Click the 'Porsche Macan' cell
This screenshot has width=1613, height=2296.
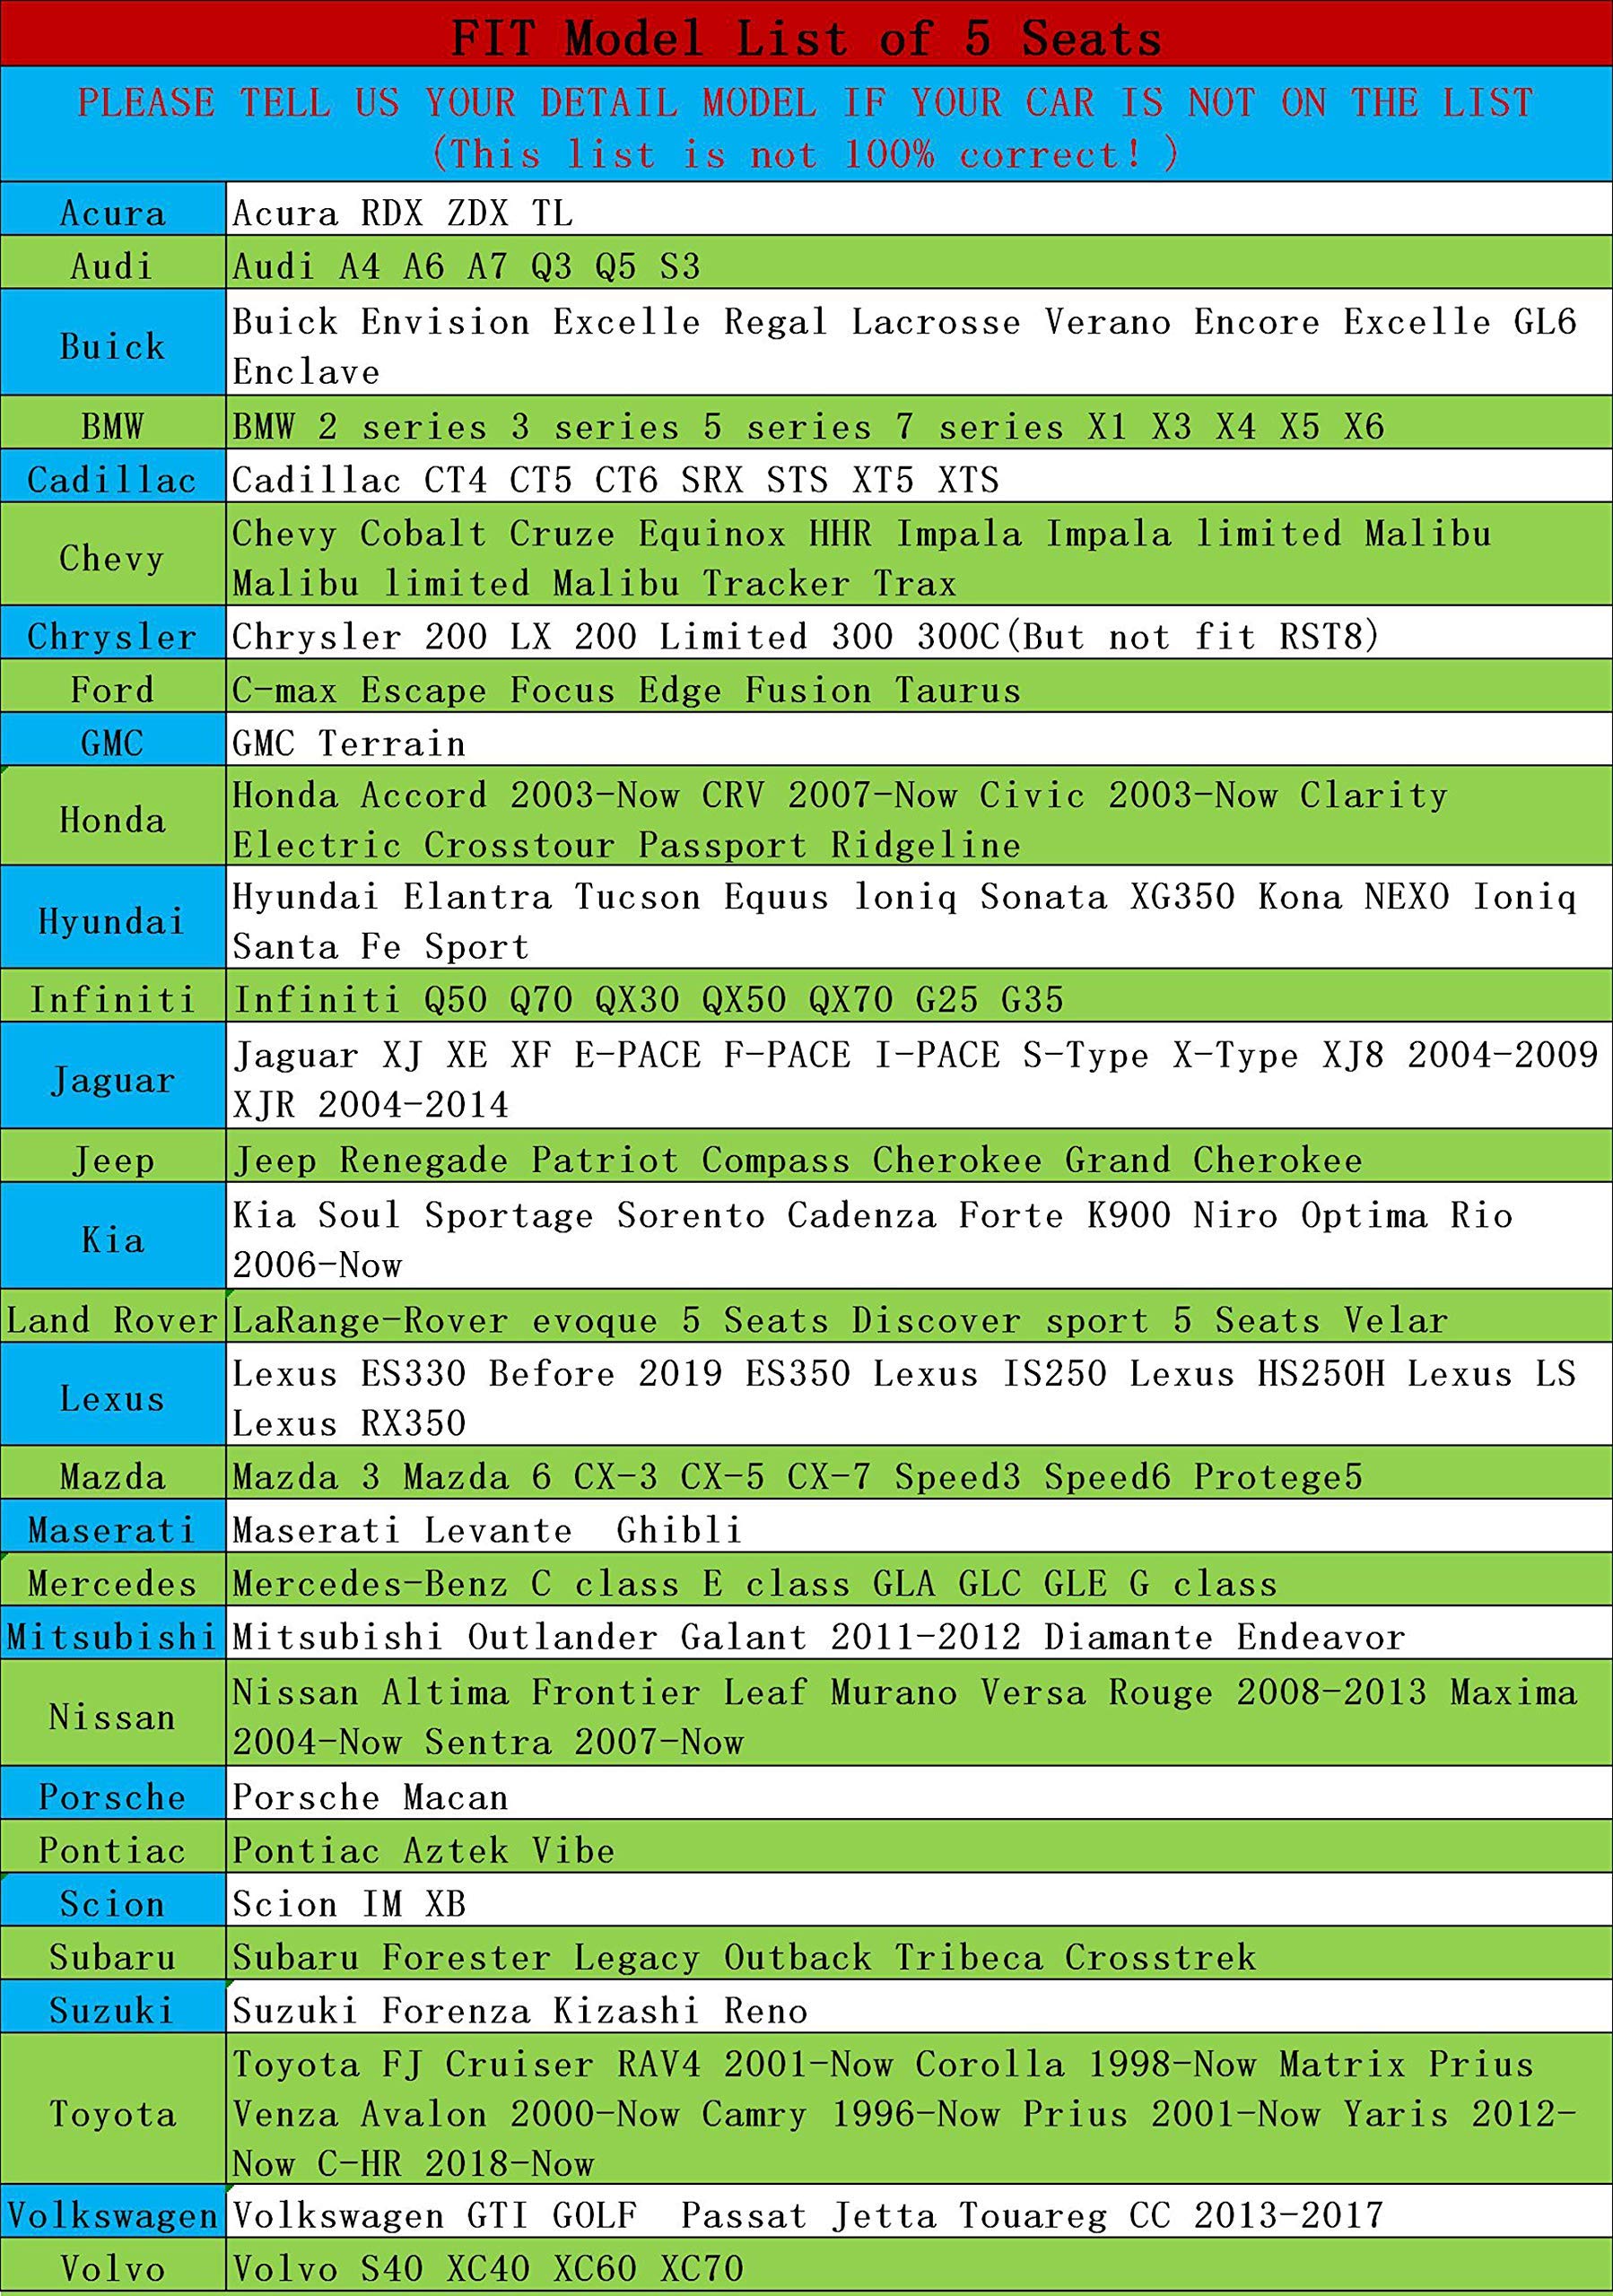coord(919,1794)
